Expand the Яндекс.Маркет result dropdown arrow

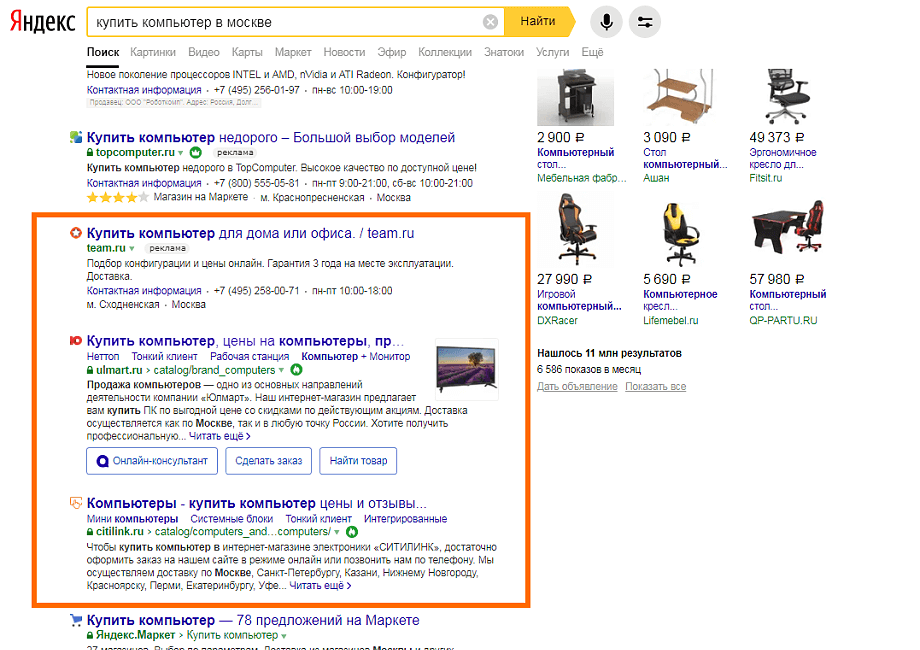(x=284, y=636)
